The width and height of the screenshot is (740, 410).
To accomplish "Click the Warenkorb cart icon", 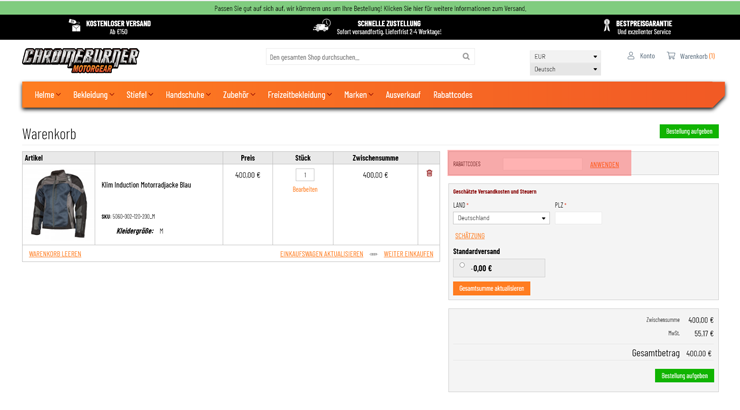I will tap(671, 56).
